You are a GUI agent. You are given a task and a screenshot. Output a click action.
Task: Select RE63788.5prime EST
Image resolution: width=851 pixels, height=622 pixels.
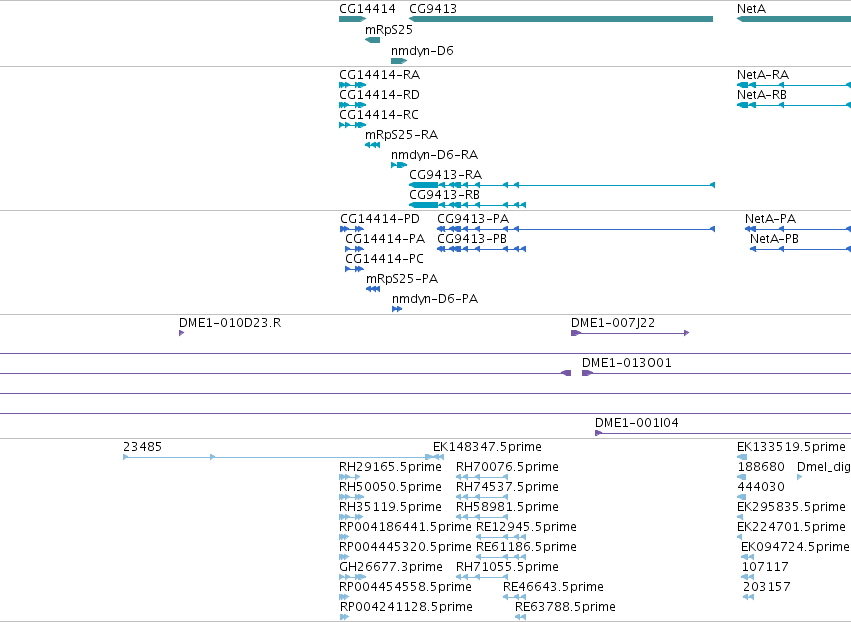click(x=520, y=617)
